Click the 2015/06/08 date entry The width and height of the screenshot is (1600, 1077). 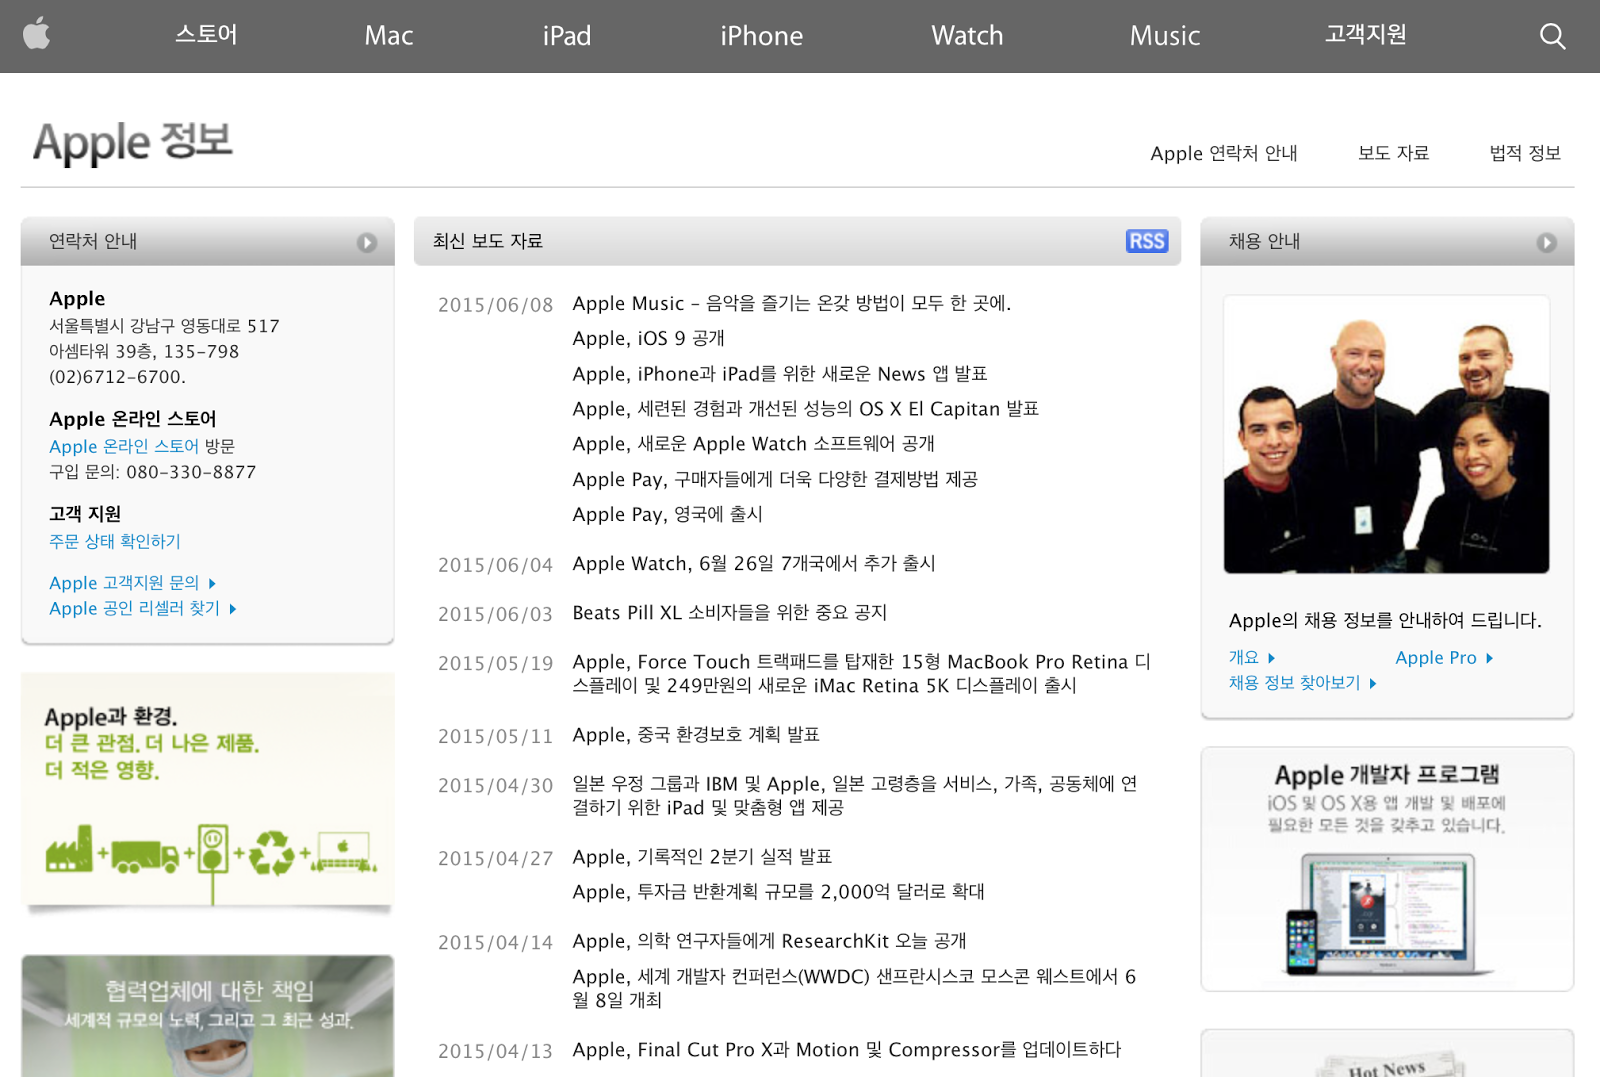tap(495, 305)
